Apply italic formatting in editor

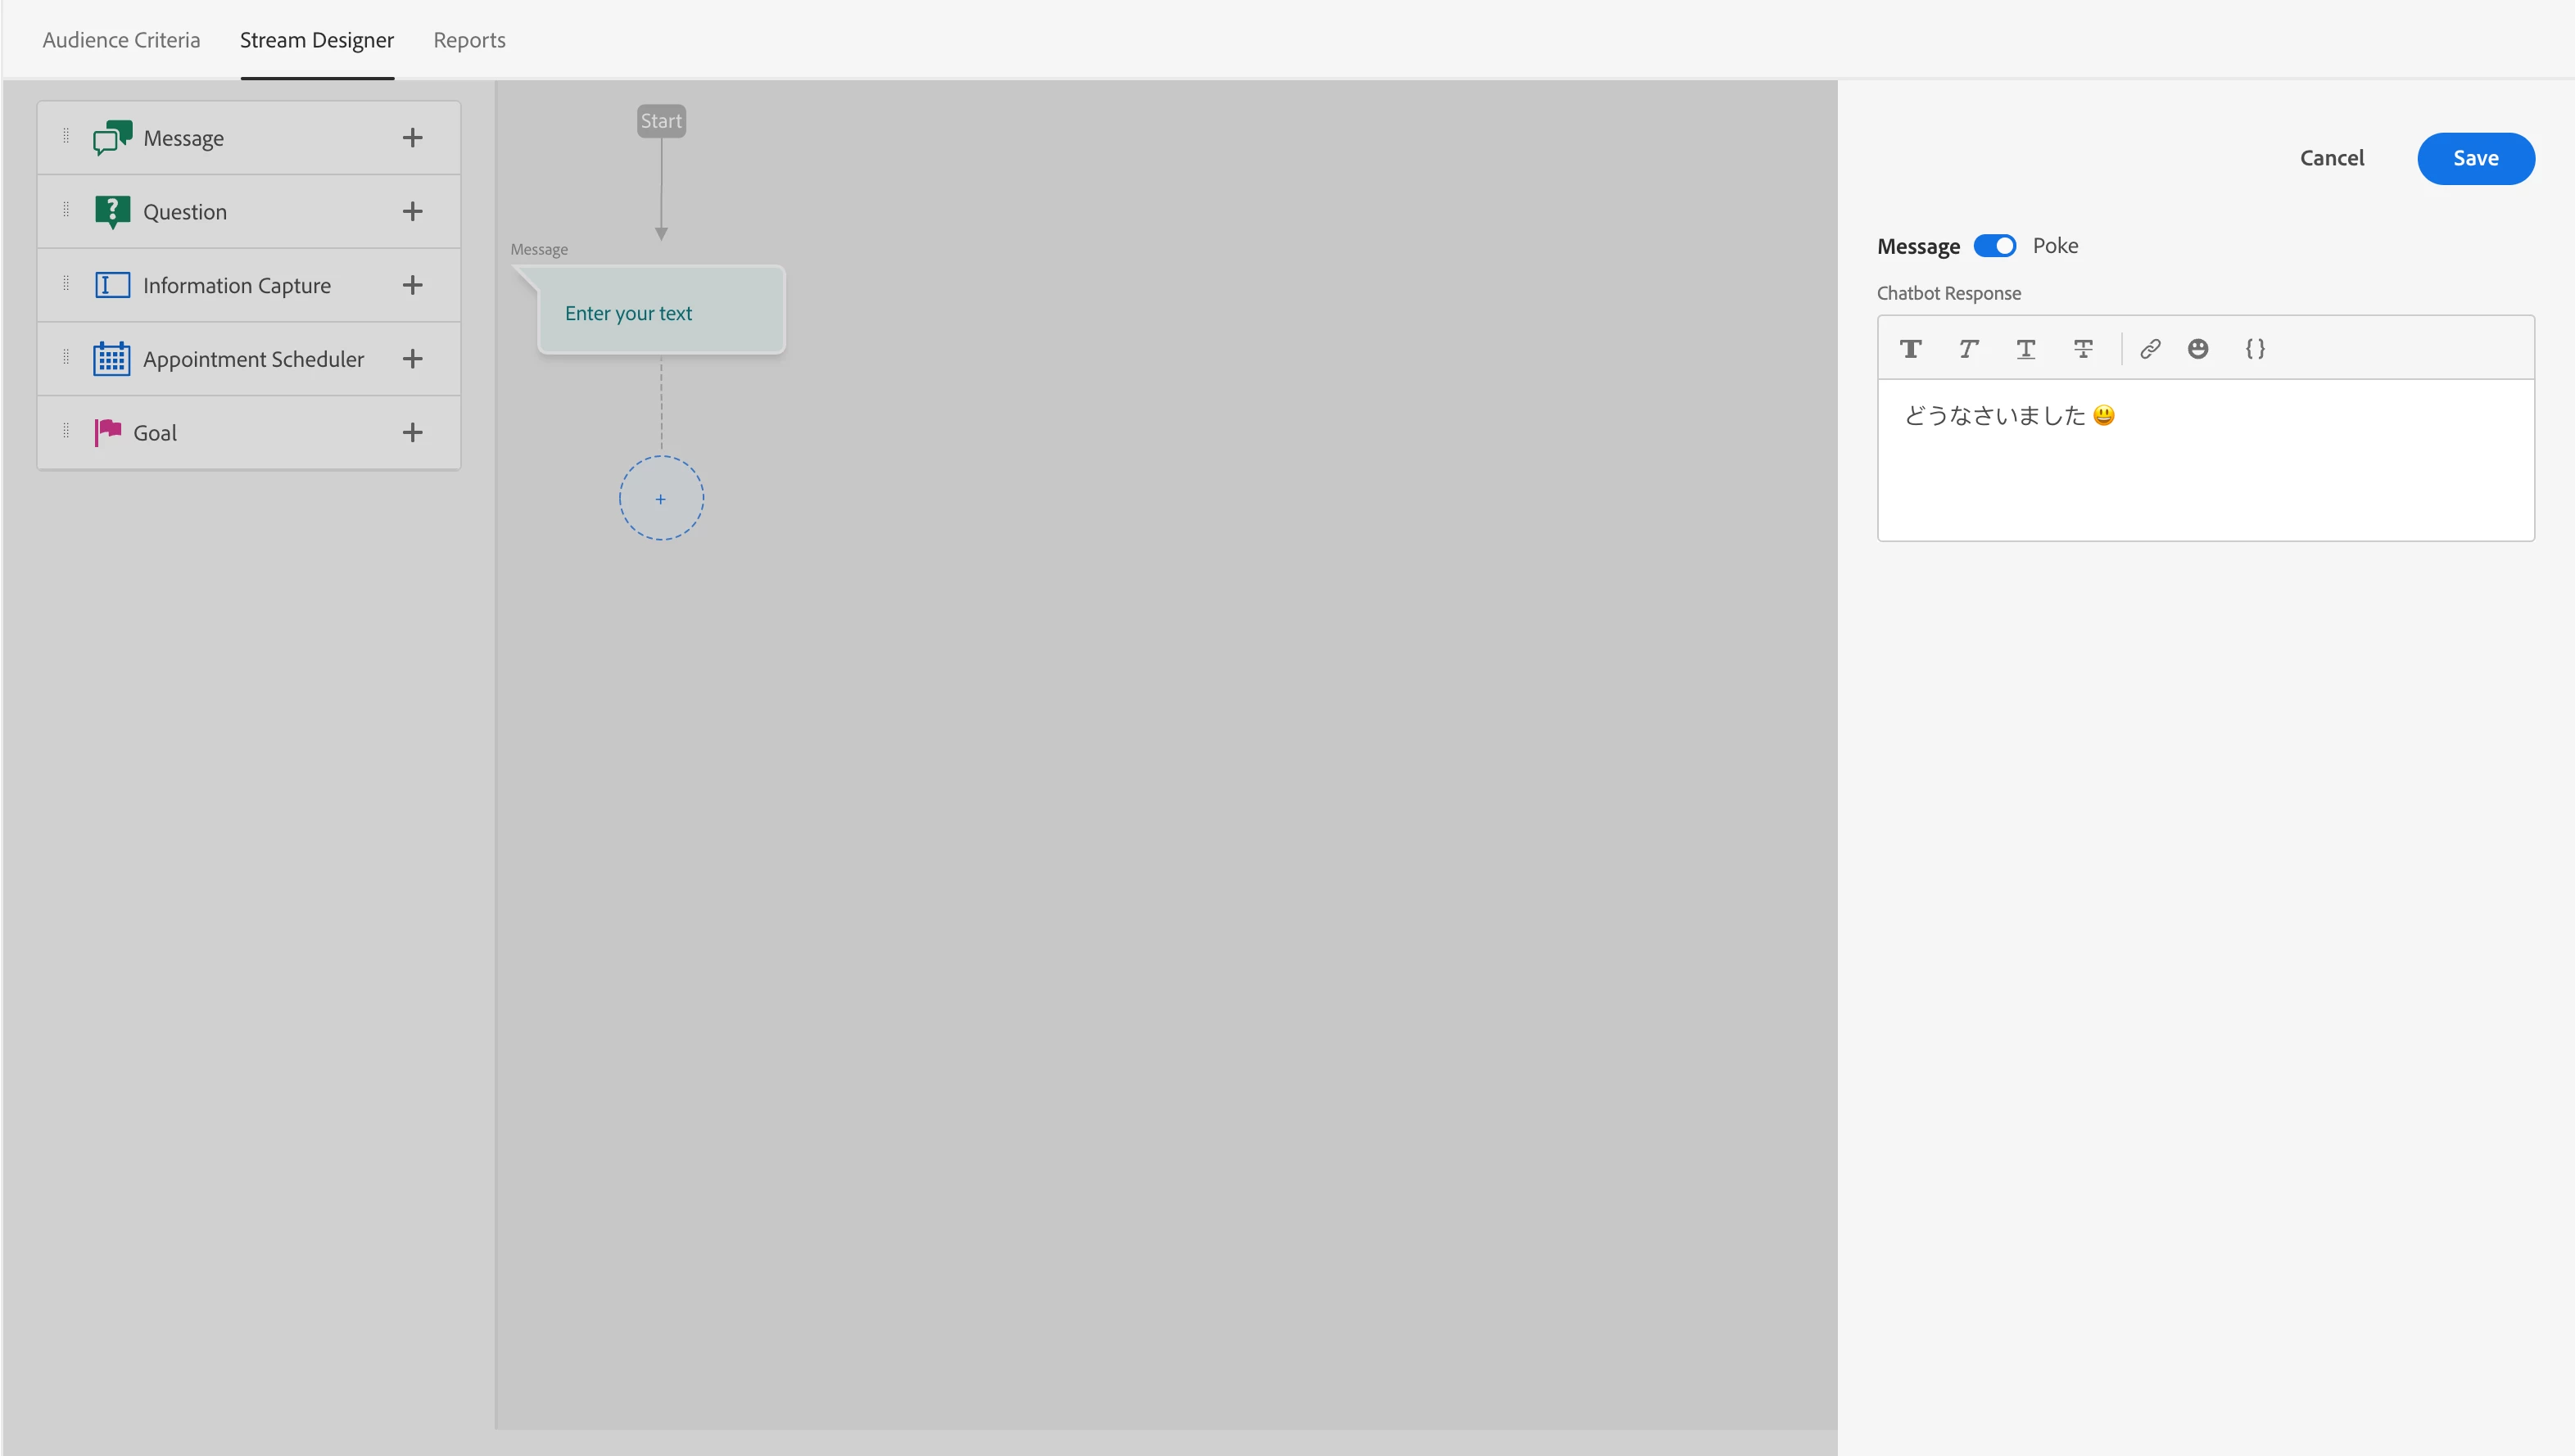pos(1968,348)
